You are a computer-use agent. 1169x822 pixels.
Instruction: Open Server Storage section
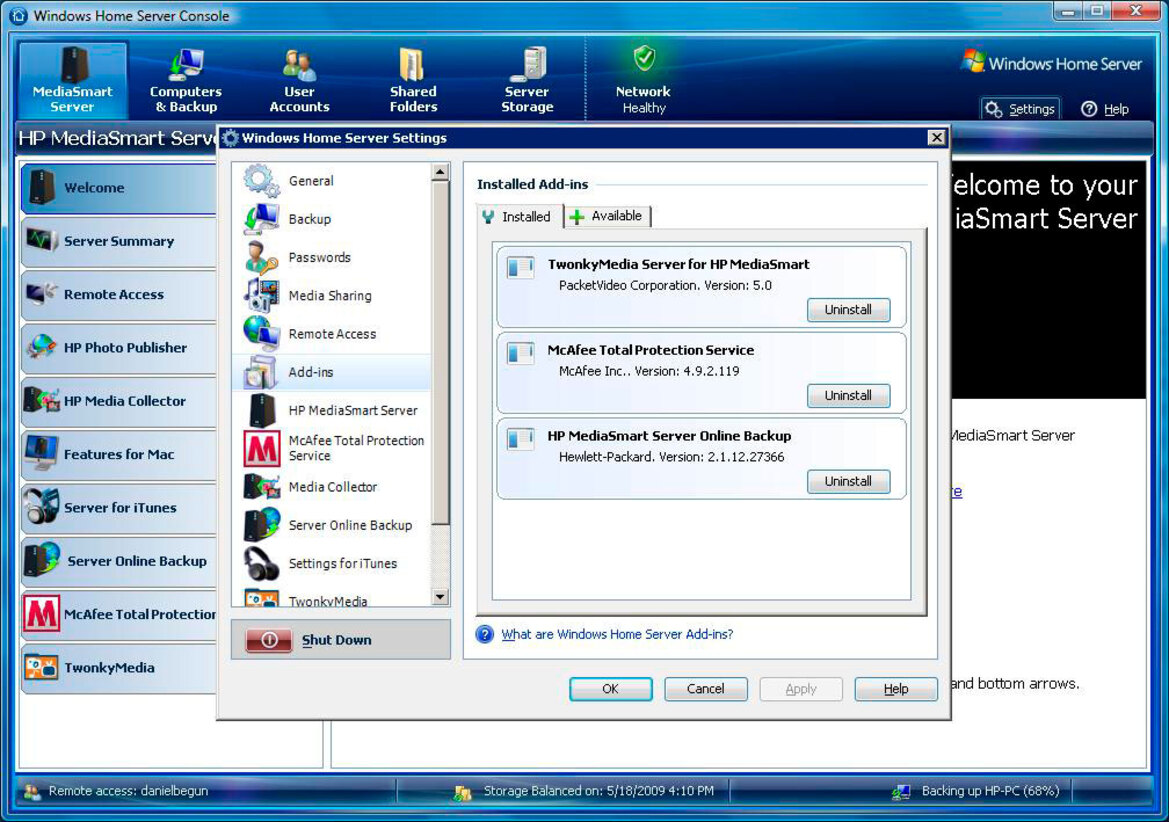click(527, 80)
